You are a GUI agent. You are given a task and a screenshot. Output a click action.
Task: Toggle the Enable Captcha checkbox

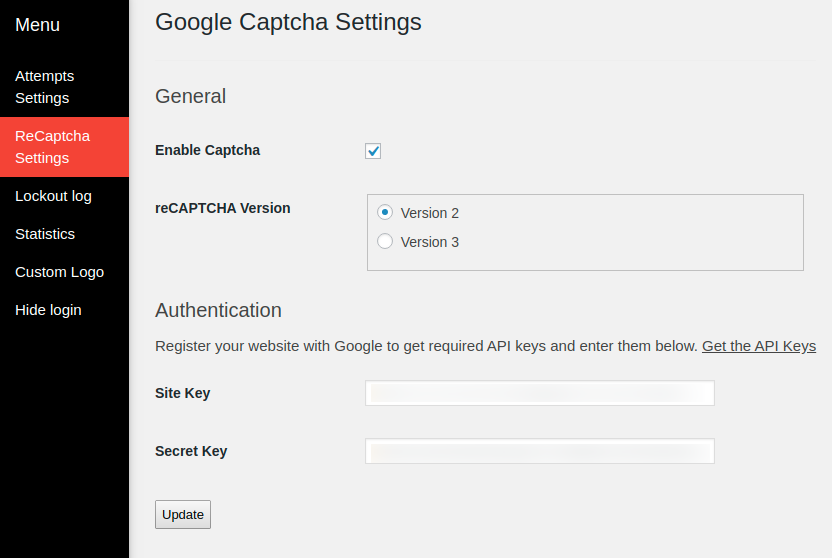[373, 151]
